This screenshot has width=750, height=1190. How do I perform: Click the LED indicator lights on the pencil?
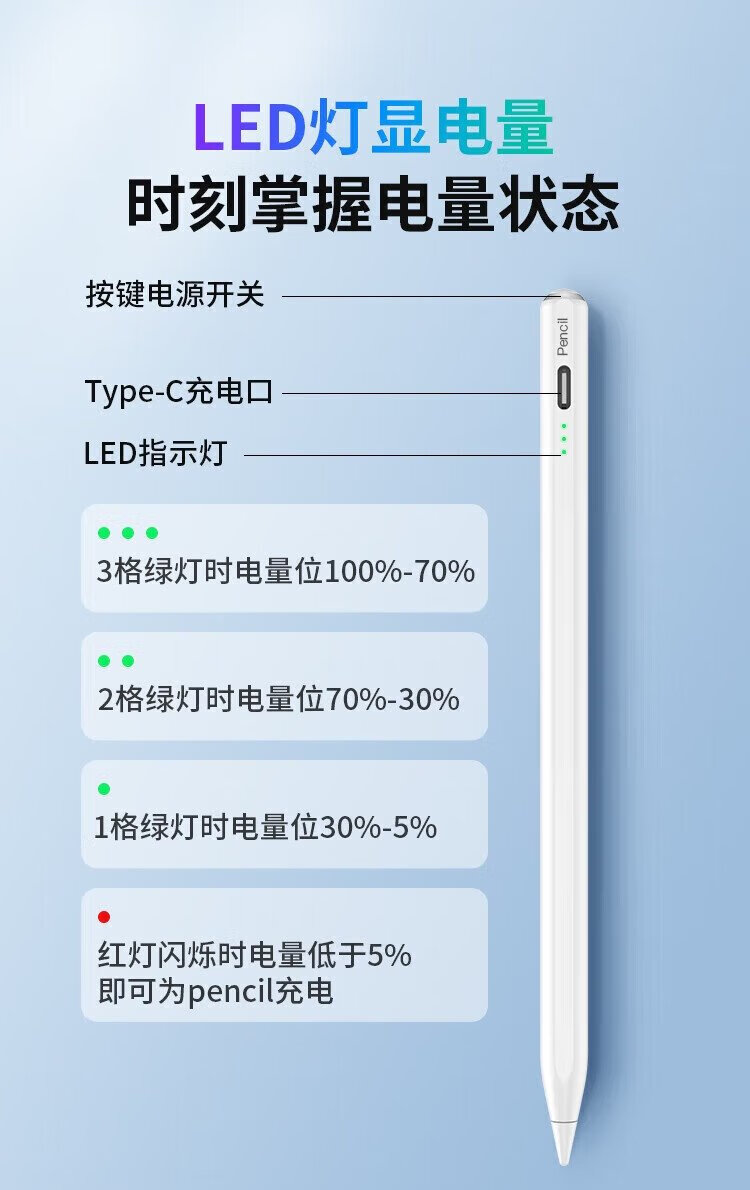click(x=563, y=439)
